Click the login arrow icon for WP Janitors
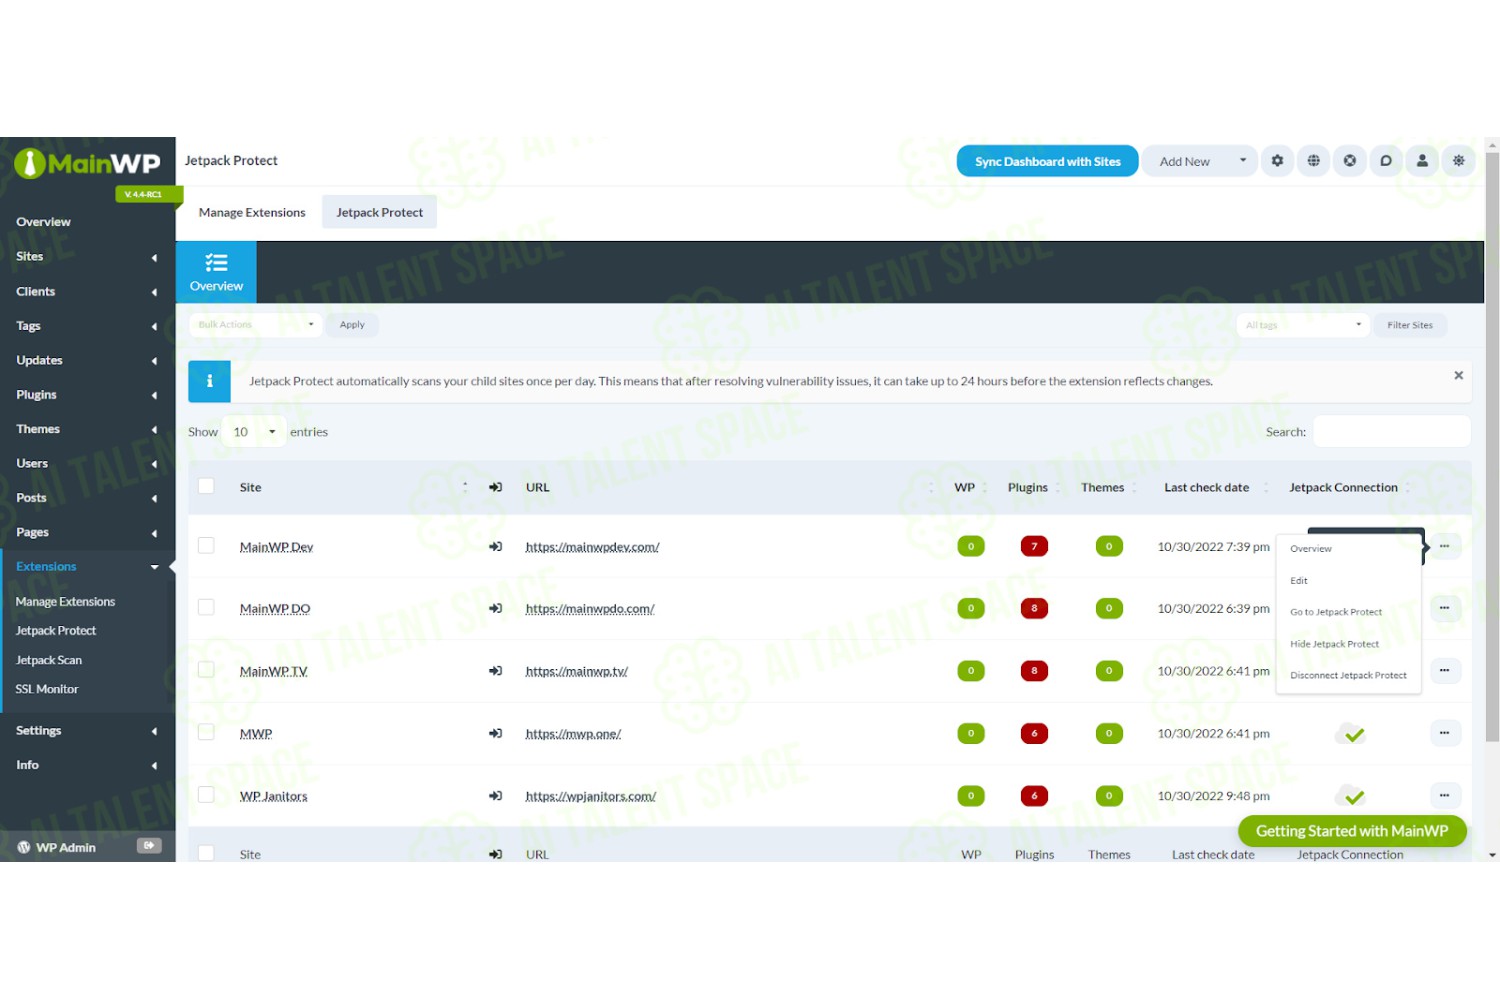 pyautogui.click(x=495, y=796)
